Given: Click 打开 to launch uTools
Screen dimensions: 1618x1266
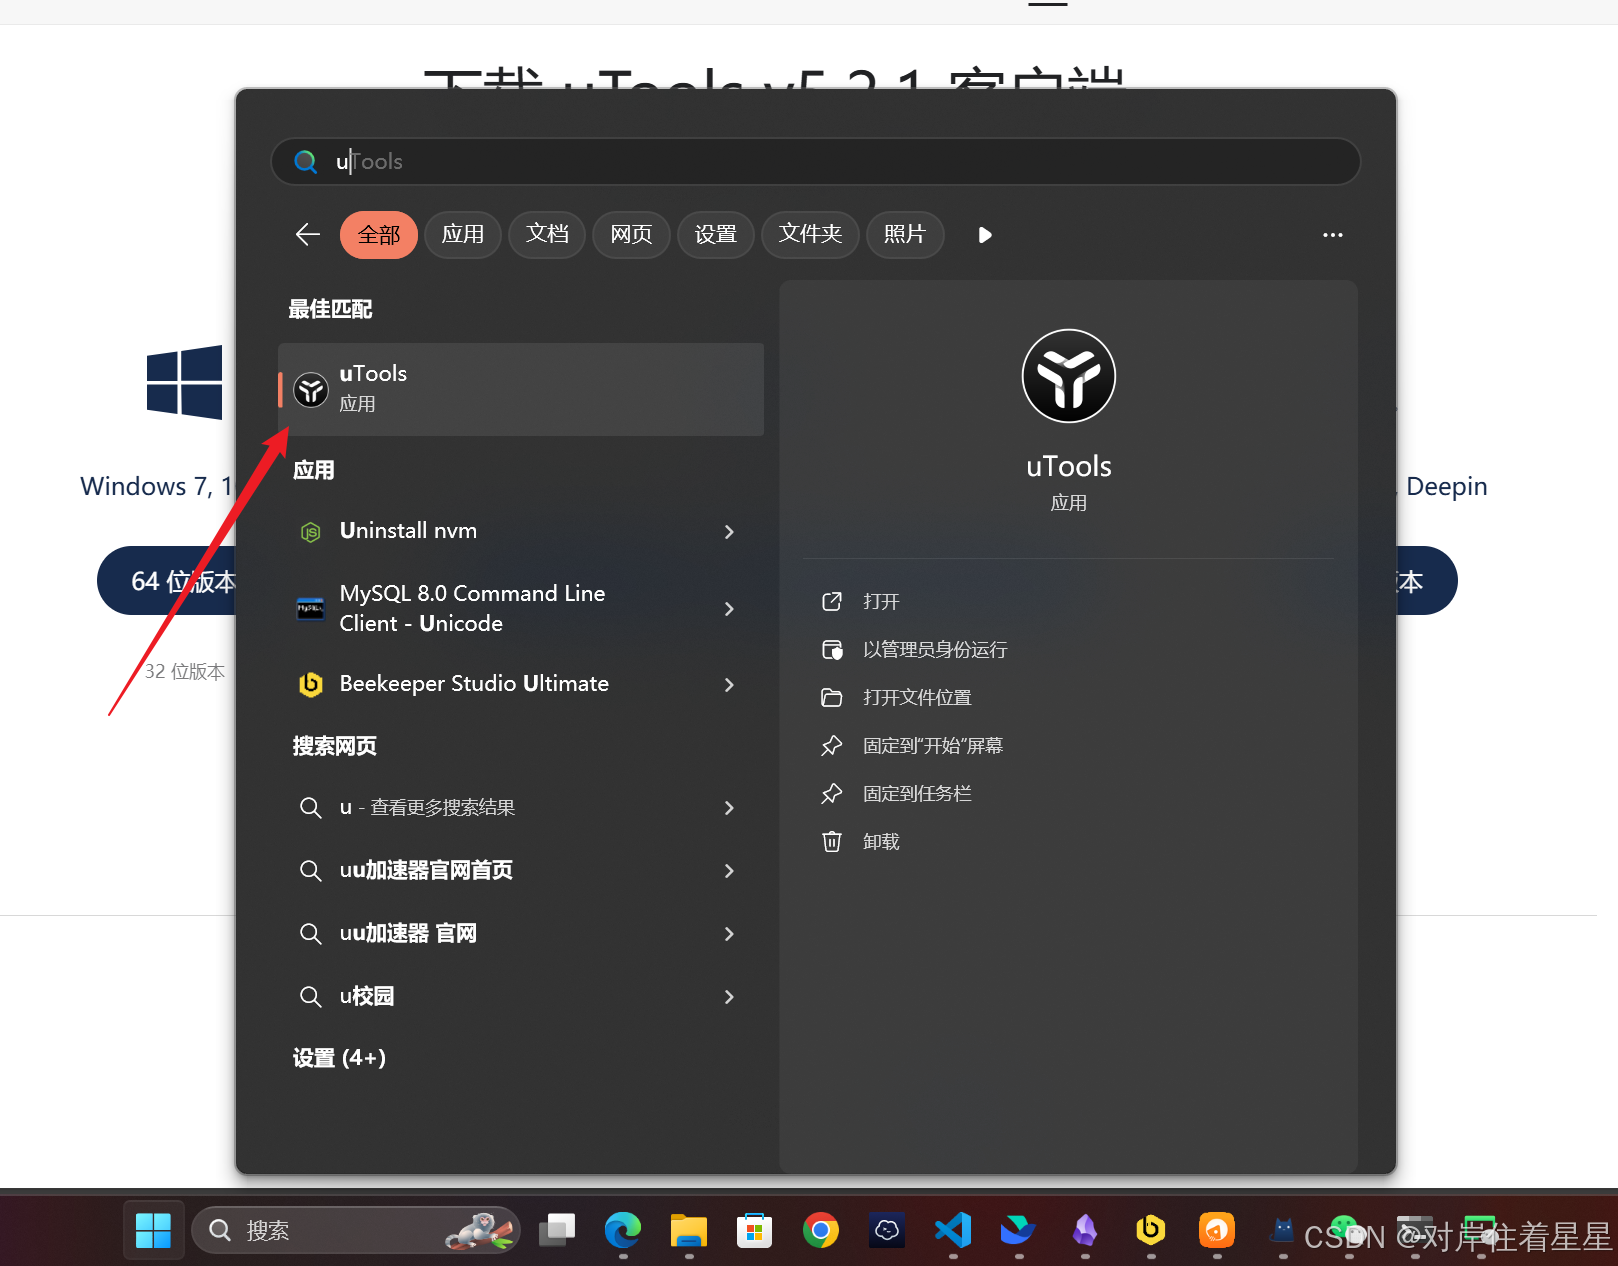Looking at the screenshot, I should [881, 602].
